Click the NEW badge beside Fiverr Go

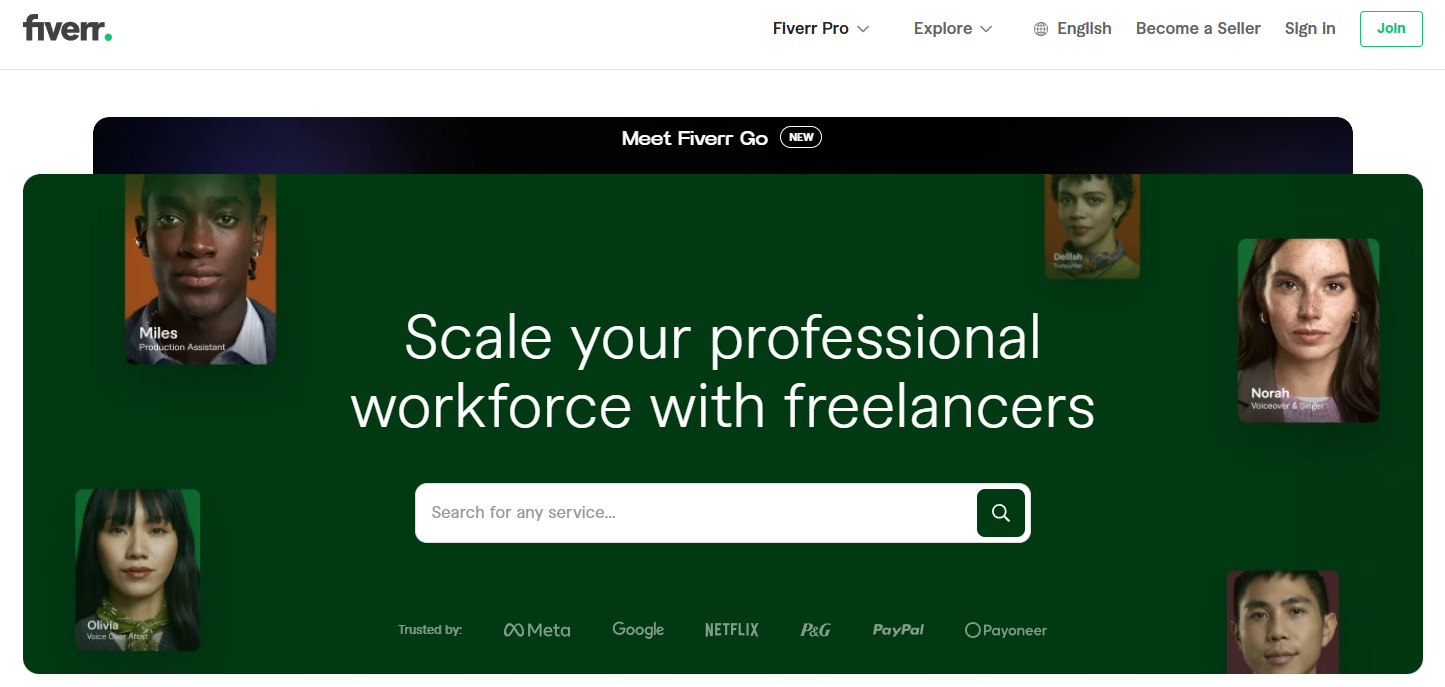[x=800, y=137]
